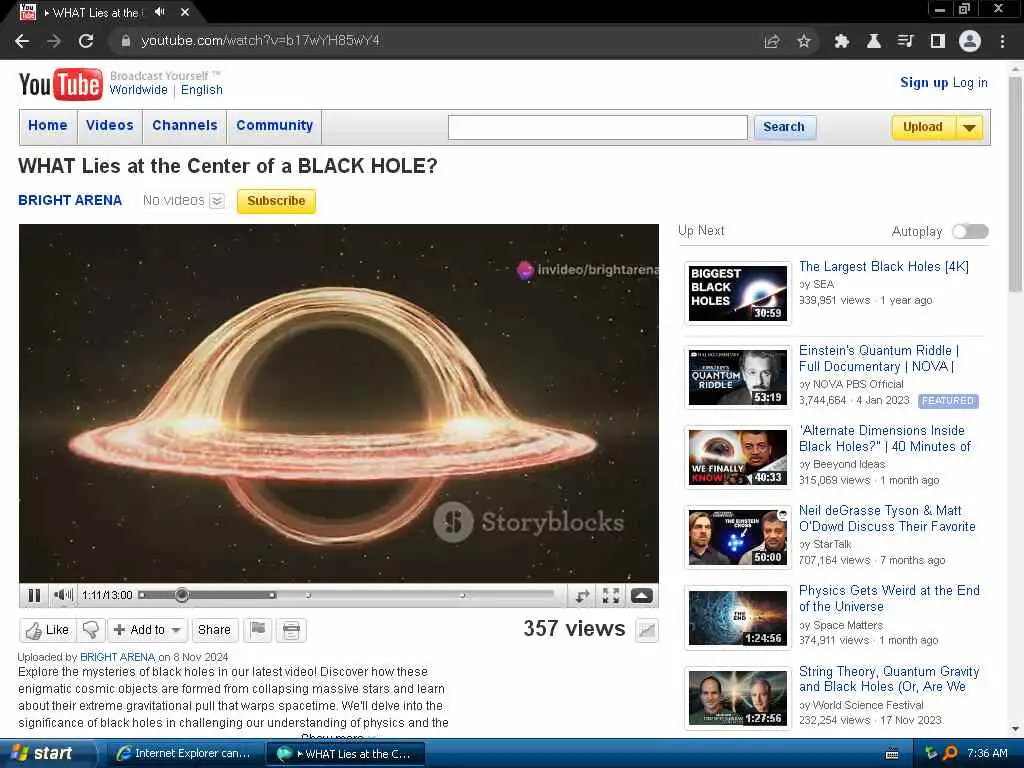Bookmark this page with the star icon
Image resolution: width=1024 pixels, height=768 pixels.
804,41
